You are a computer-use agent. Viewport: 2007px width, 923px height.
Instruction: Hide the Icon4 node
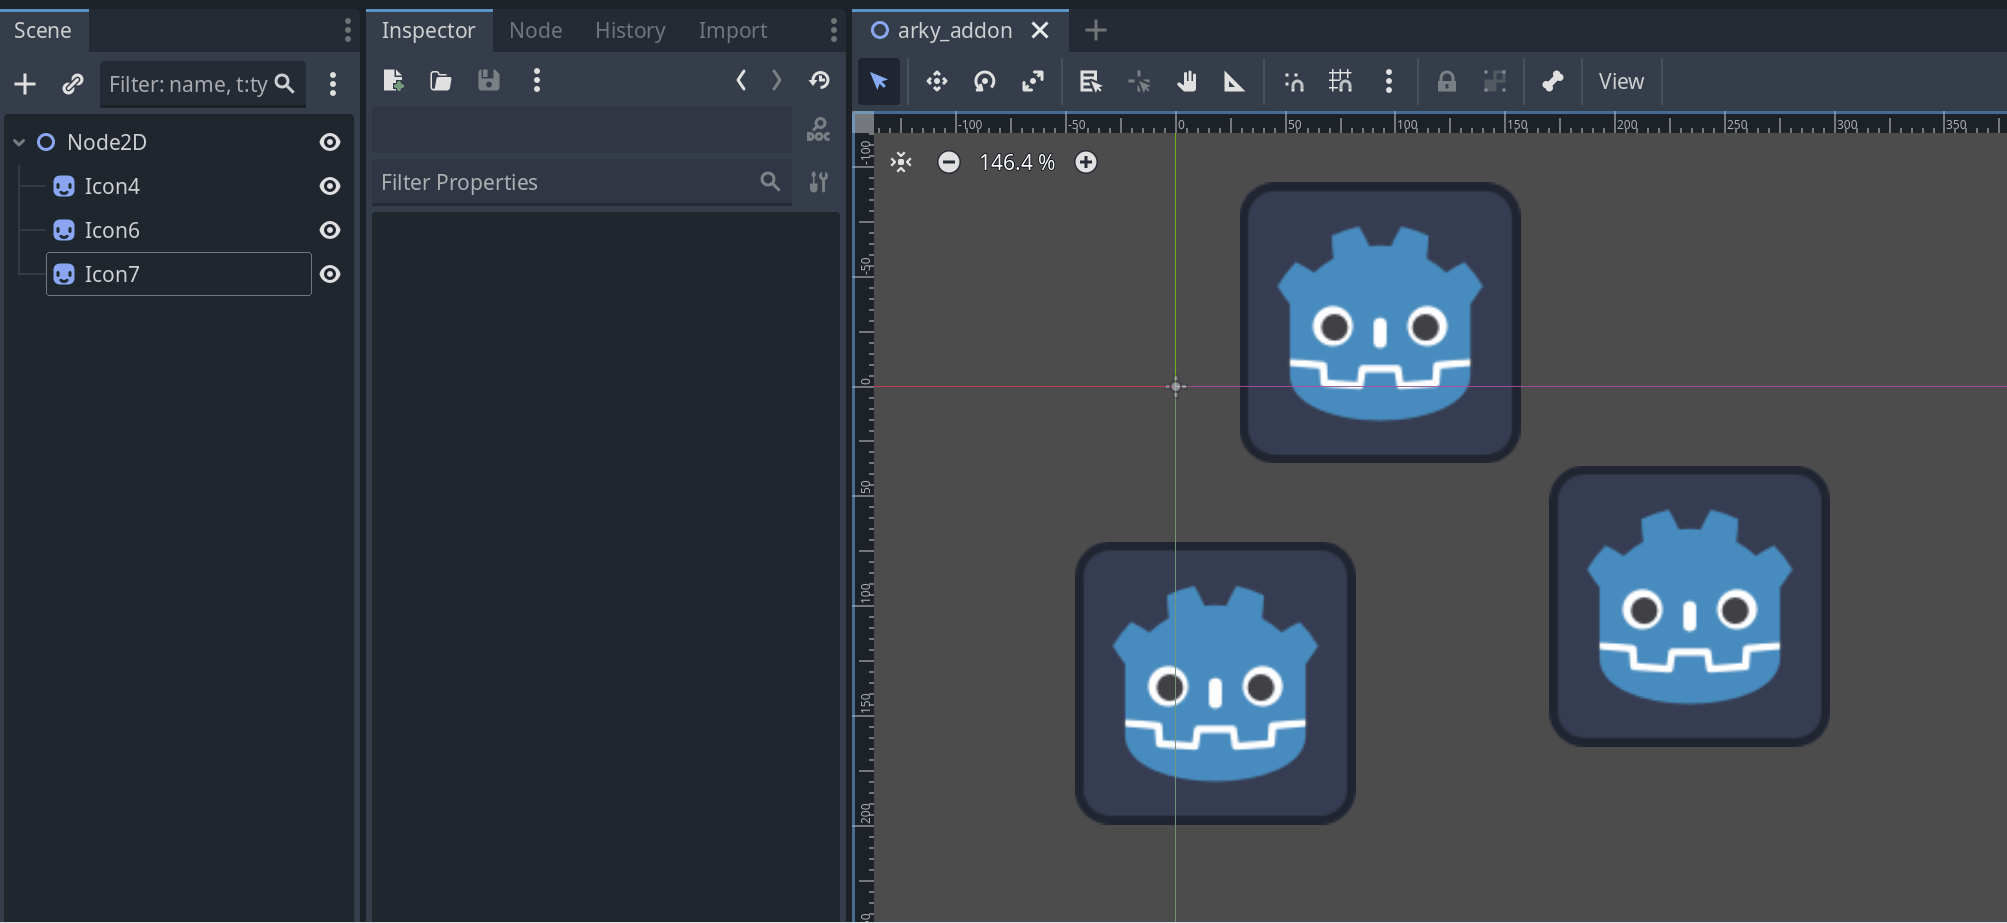coord(330,186)
